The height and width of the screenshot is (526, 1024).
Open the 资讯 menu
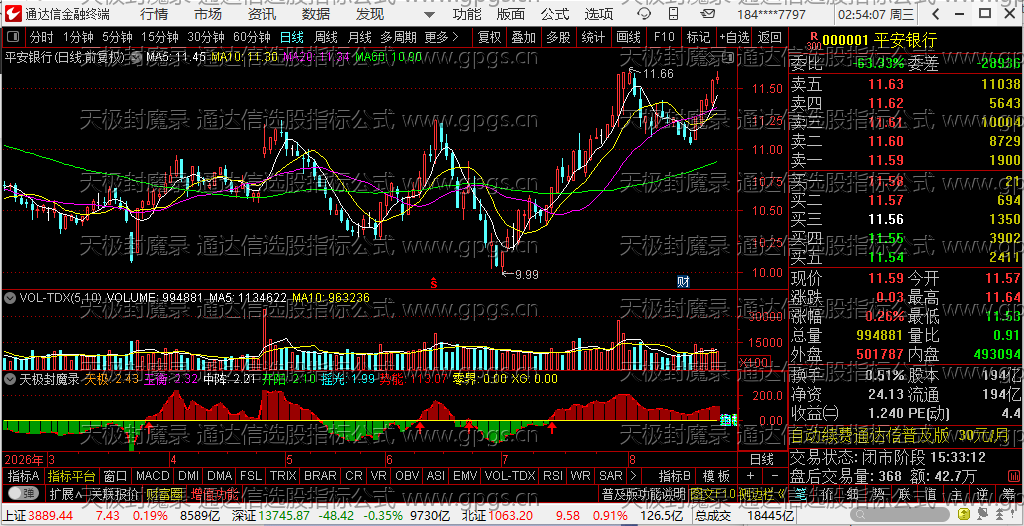pyautogui.click(x=262, y=14)
